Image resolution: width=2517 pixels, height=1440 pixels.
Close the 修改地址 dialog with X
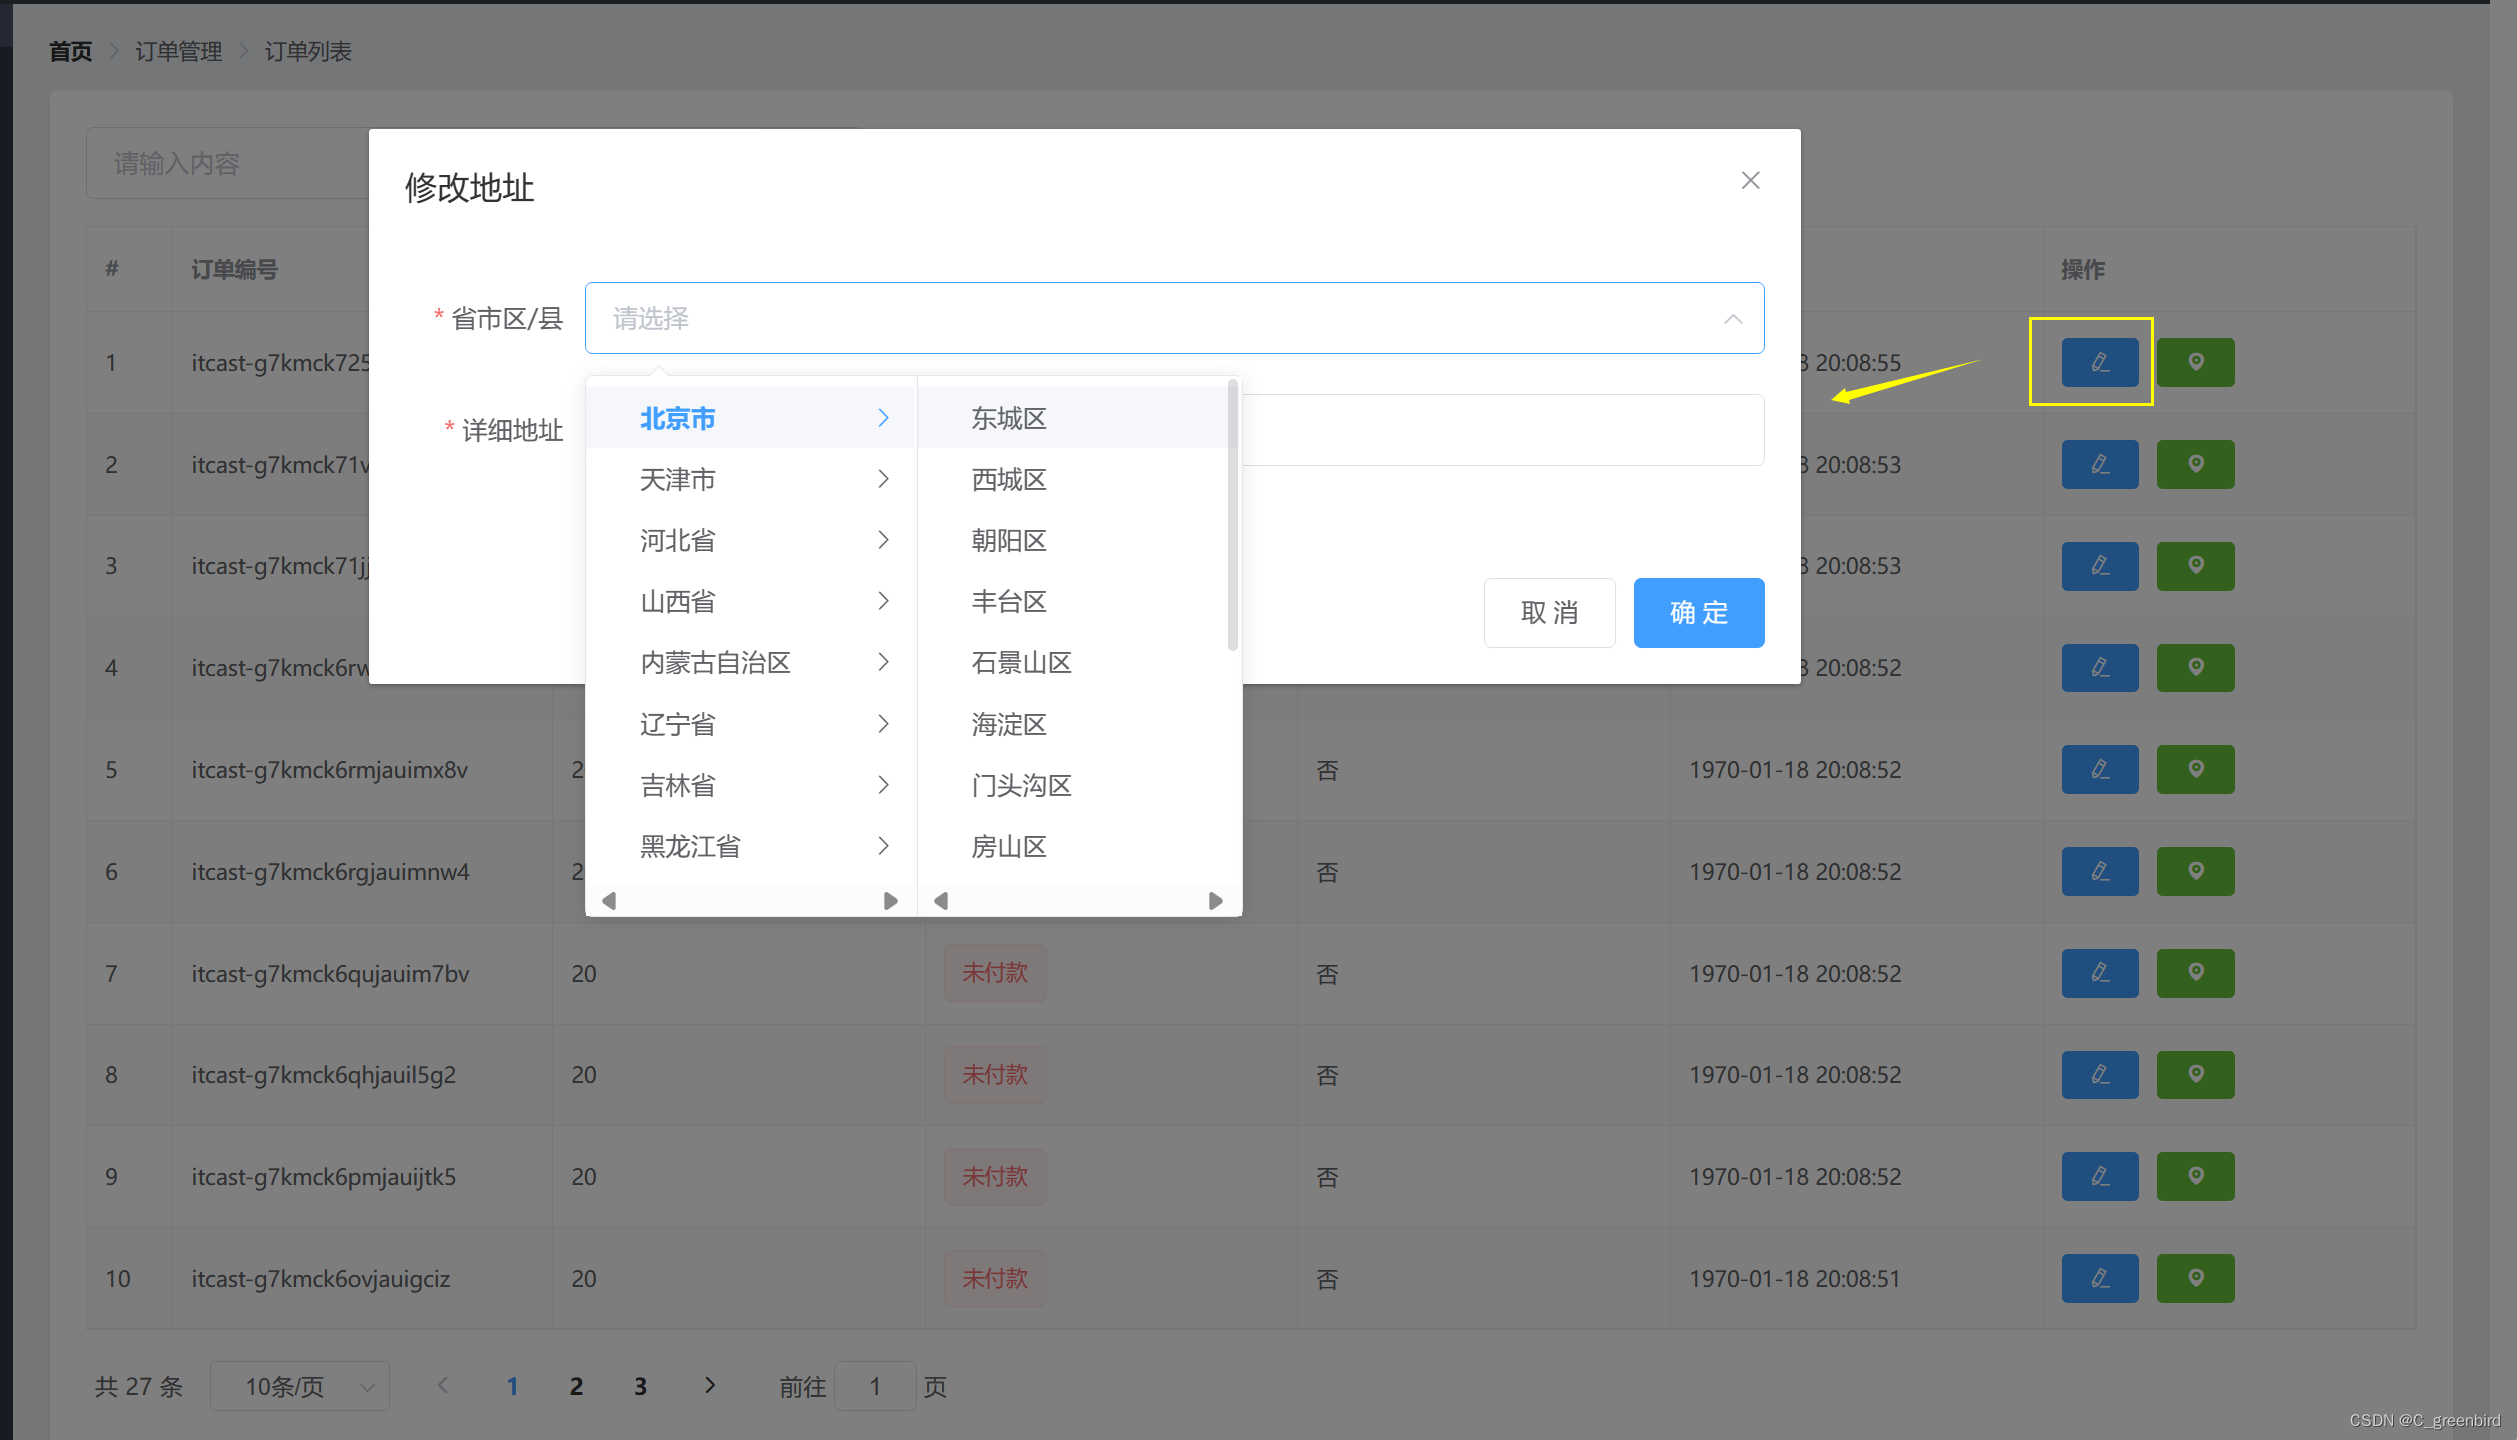[x=1750, y=180]
